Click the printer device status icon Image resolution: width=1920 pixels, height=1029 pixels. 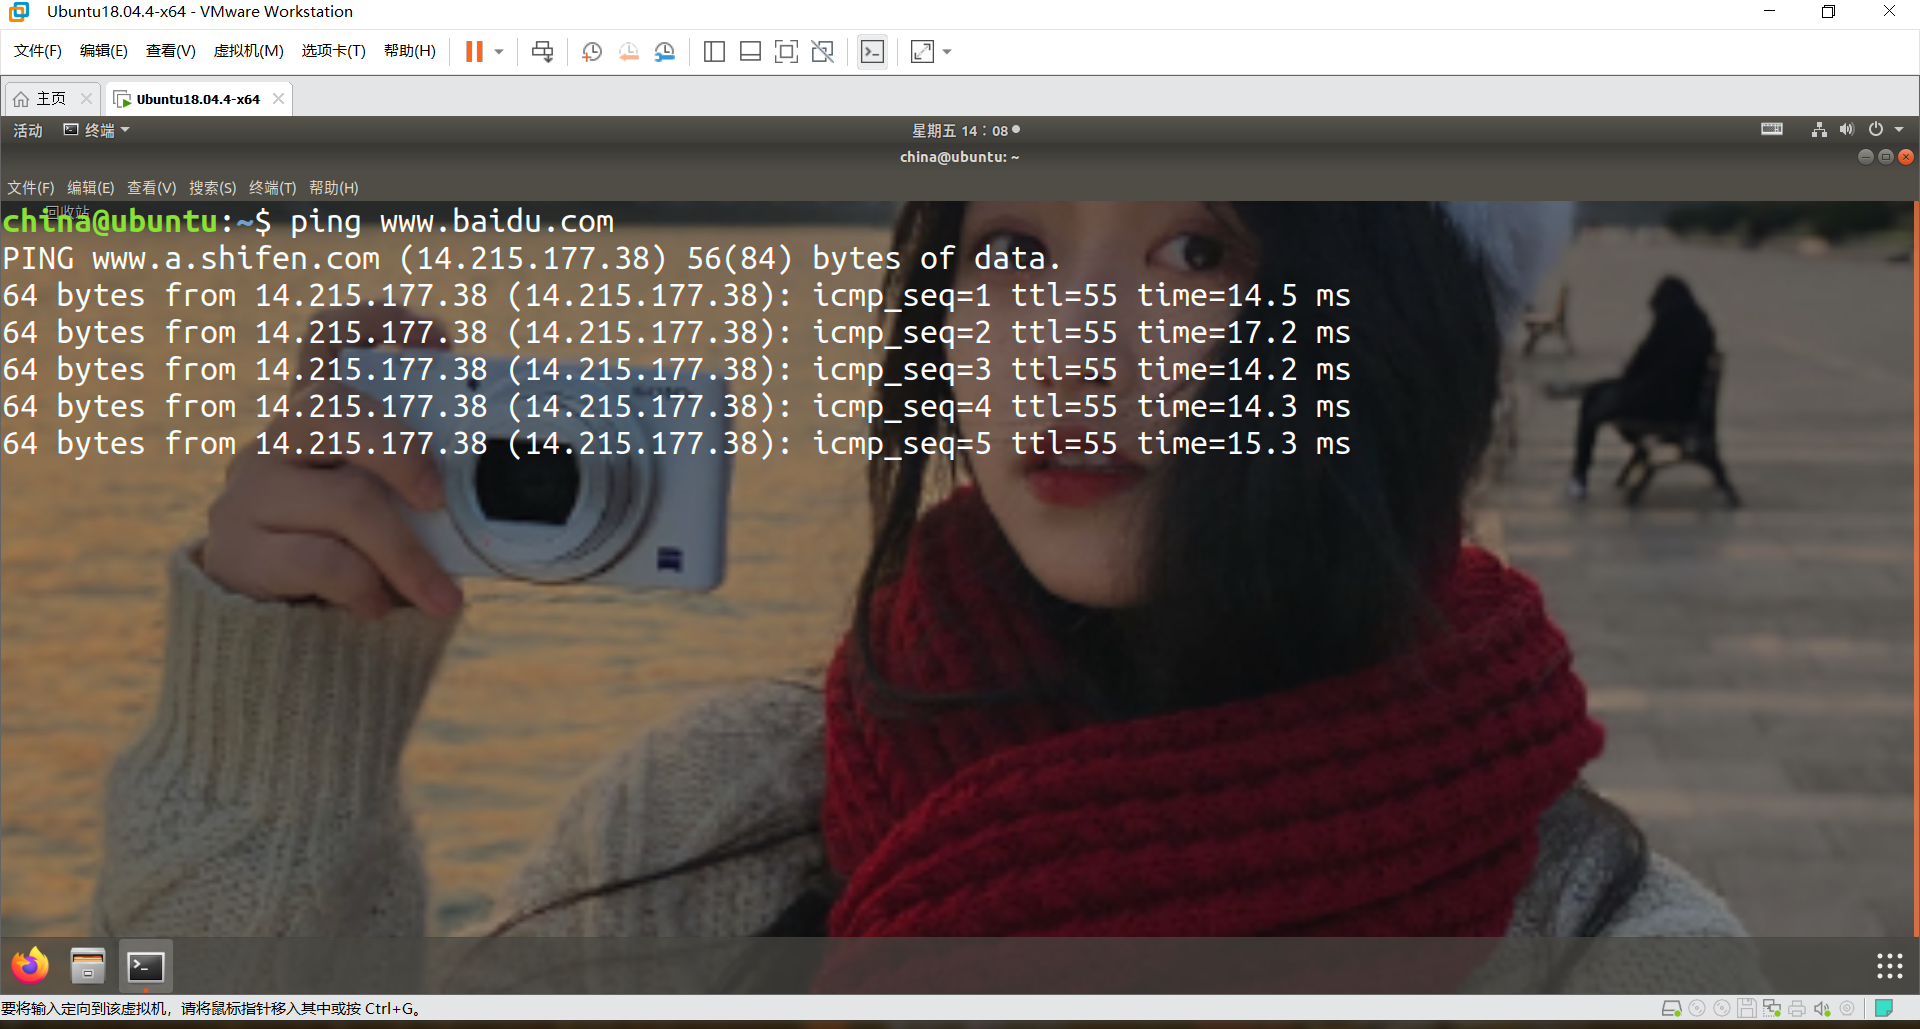click(1797, 1008)
